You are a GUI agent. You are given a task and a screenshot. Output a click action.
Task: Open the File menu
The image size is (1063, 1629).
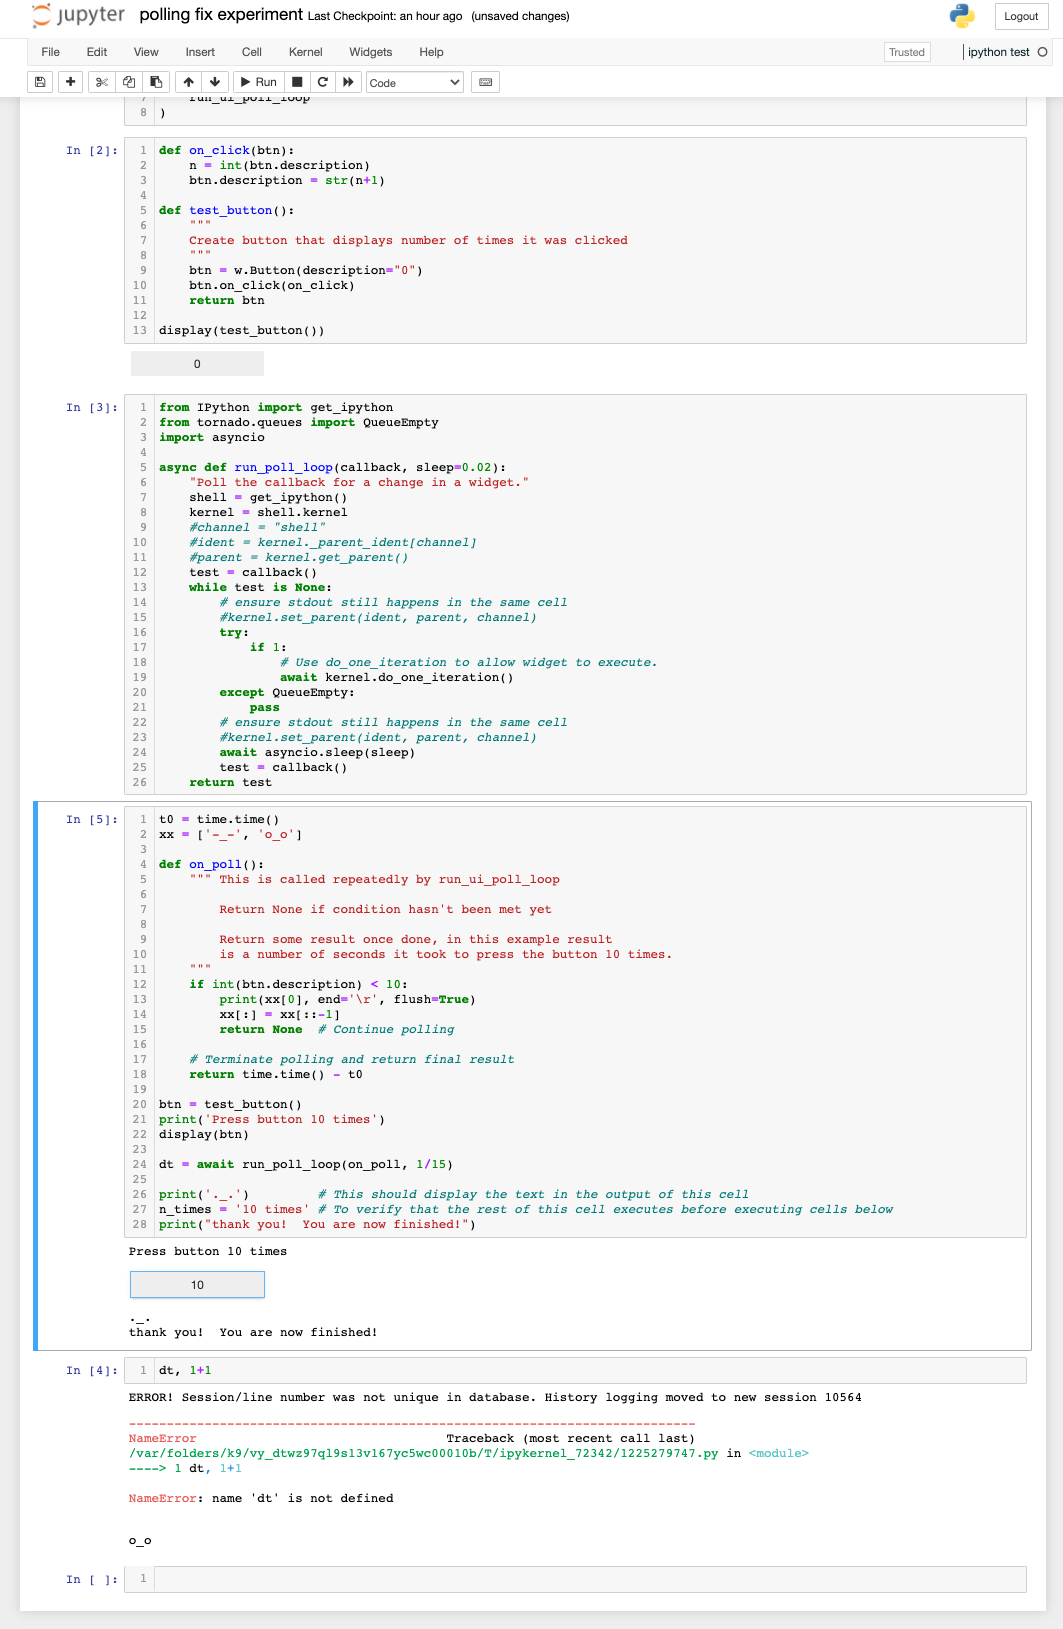tap(51, 52)
